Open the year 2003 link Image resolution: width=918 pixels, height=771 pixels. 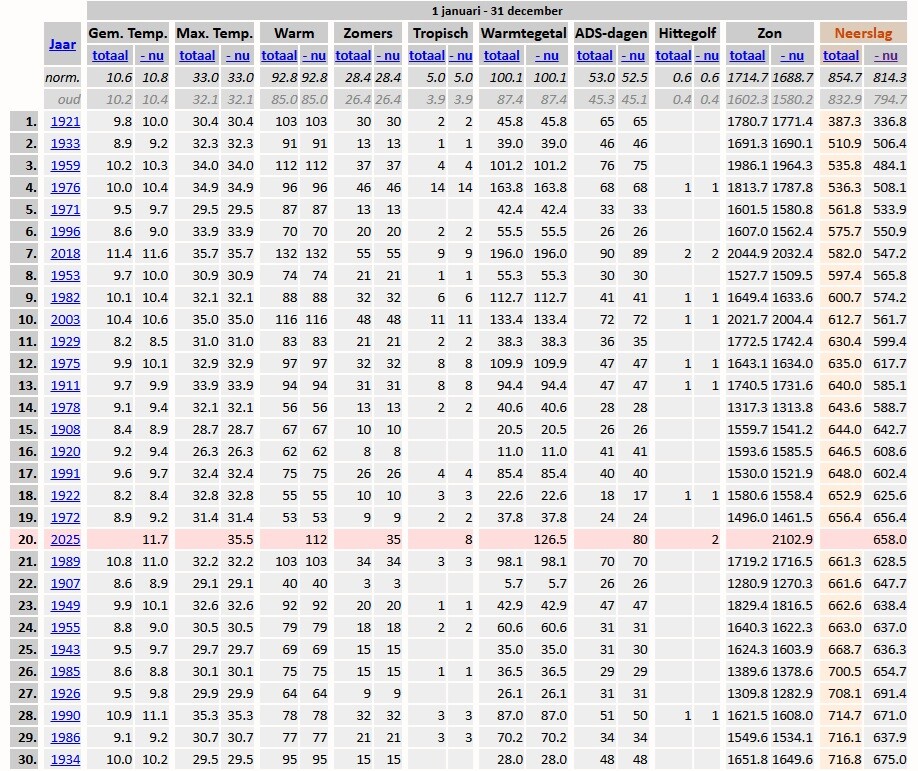coord(65,319)
